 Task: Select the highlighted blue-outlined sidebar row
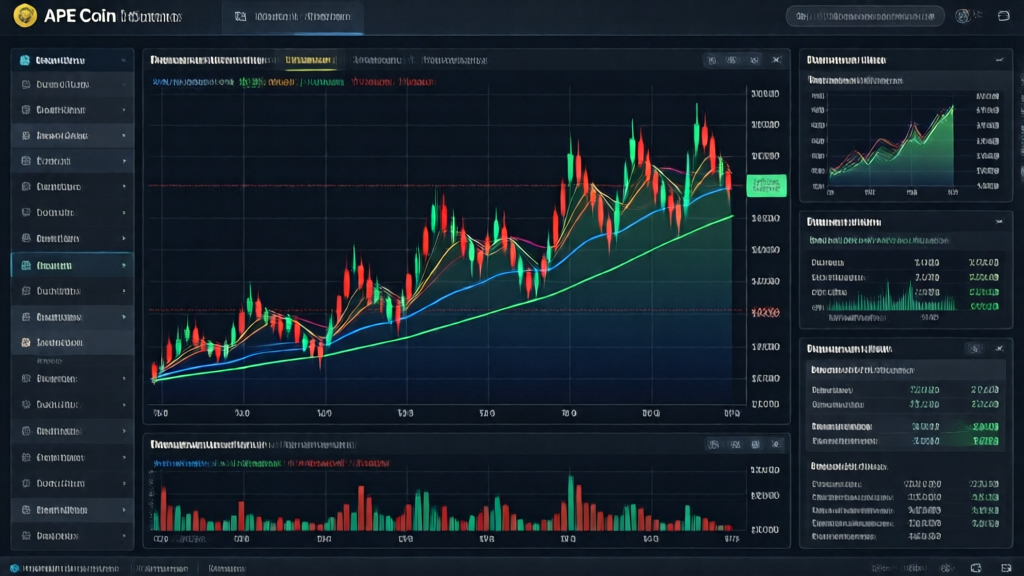[x=72, y=266]
